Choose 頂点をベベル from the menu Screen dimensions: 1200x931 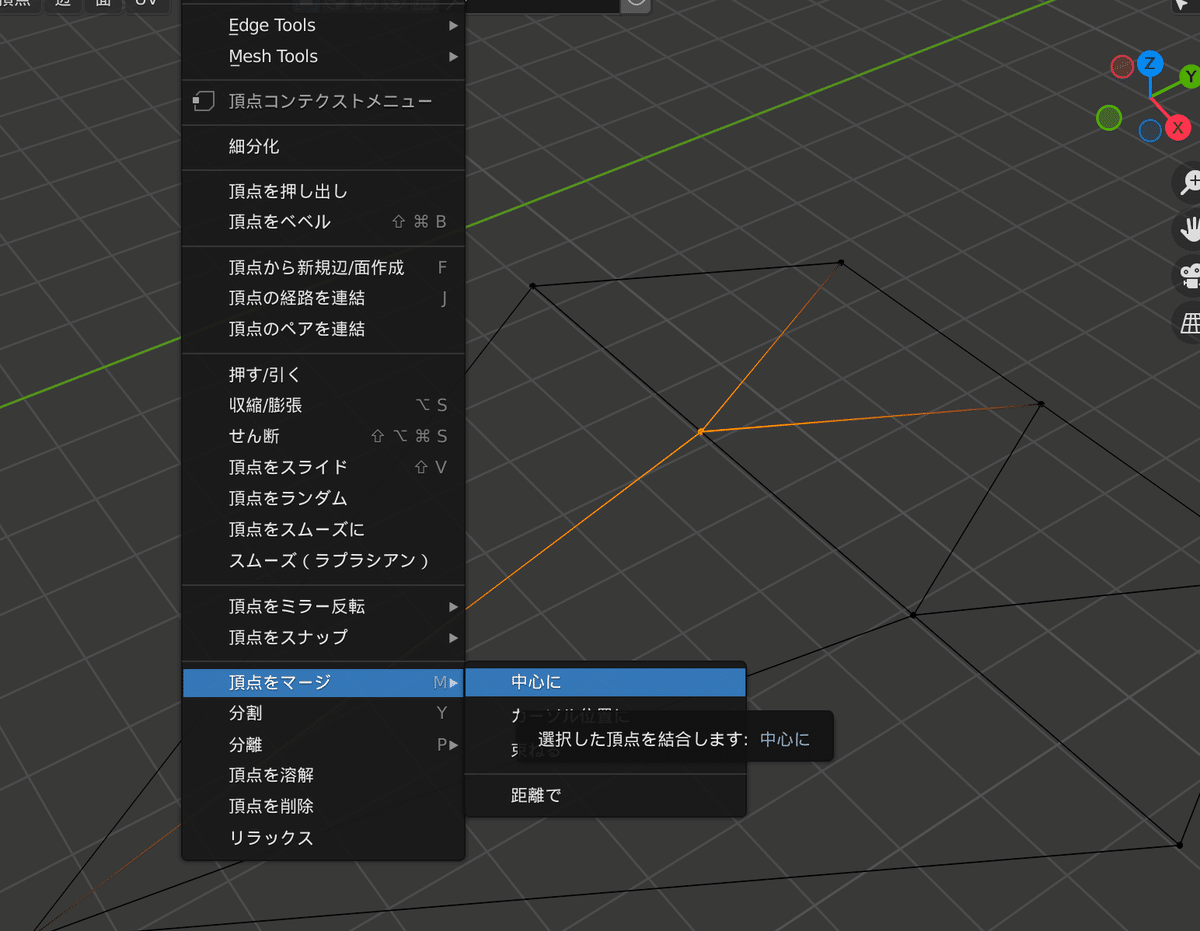coord(323,222)
